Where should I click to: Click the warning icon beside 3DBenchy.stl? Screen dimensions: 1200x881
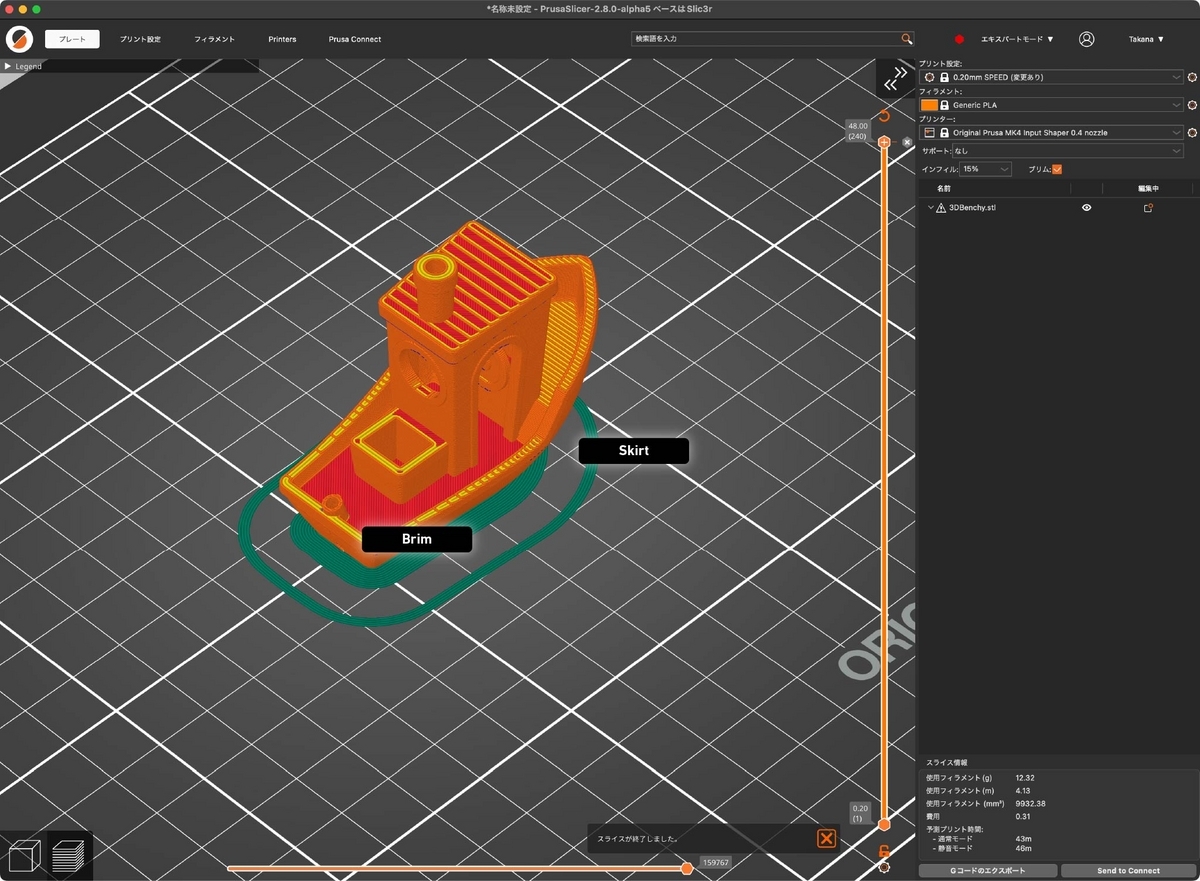(x=941, y=208)
